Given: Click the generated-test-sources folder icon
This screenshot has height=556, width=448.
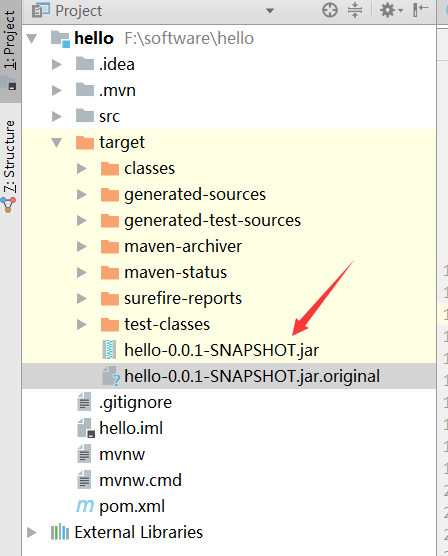Looking at the screenshot, I should (110, 220).
